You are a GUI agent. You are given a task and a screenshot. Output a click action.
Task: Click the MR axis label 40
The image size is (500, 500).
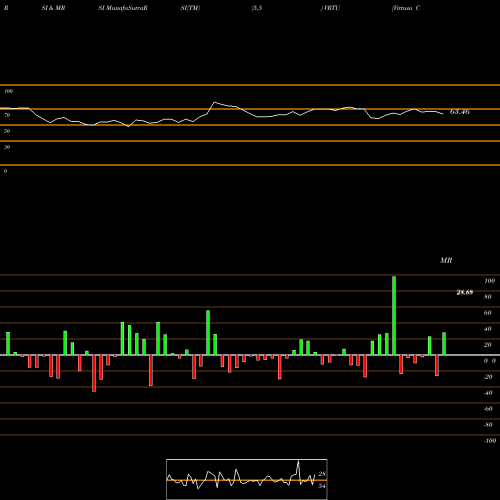488,329
